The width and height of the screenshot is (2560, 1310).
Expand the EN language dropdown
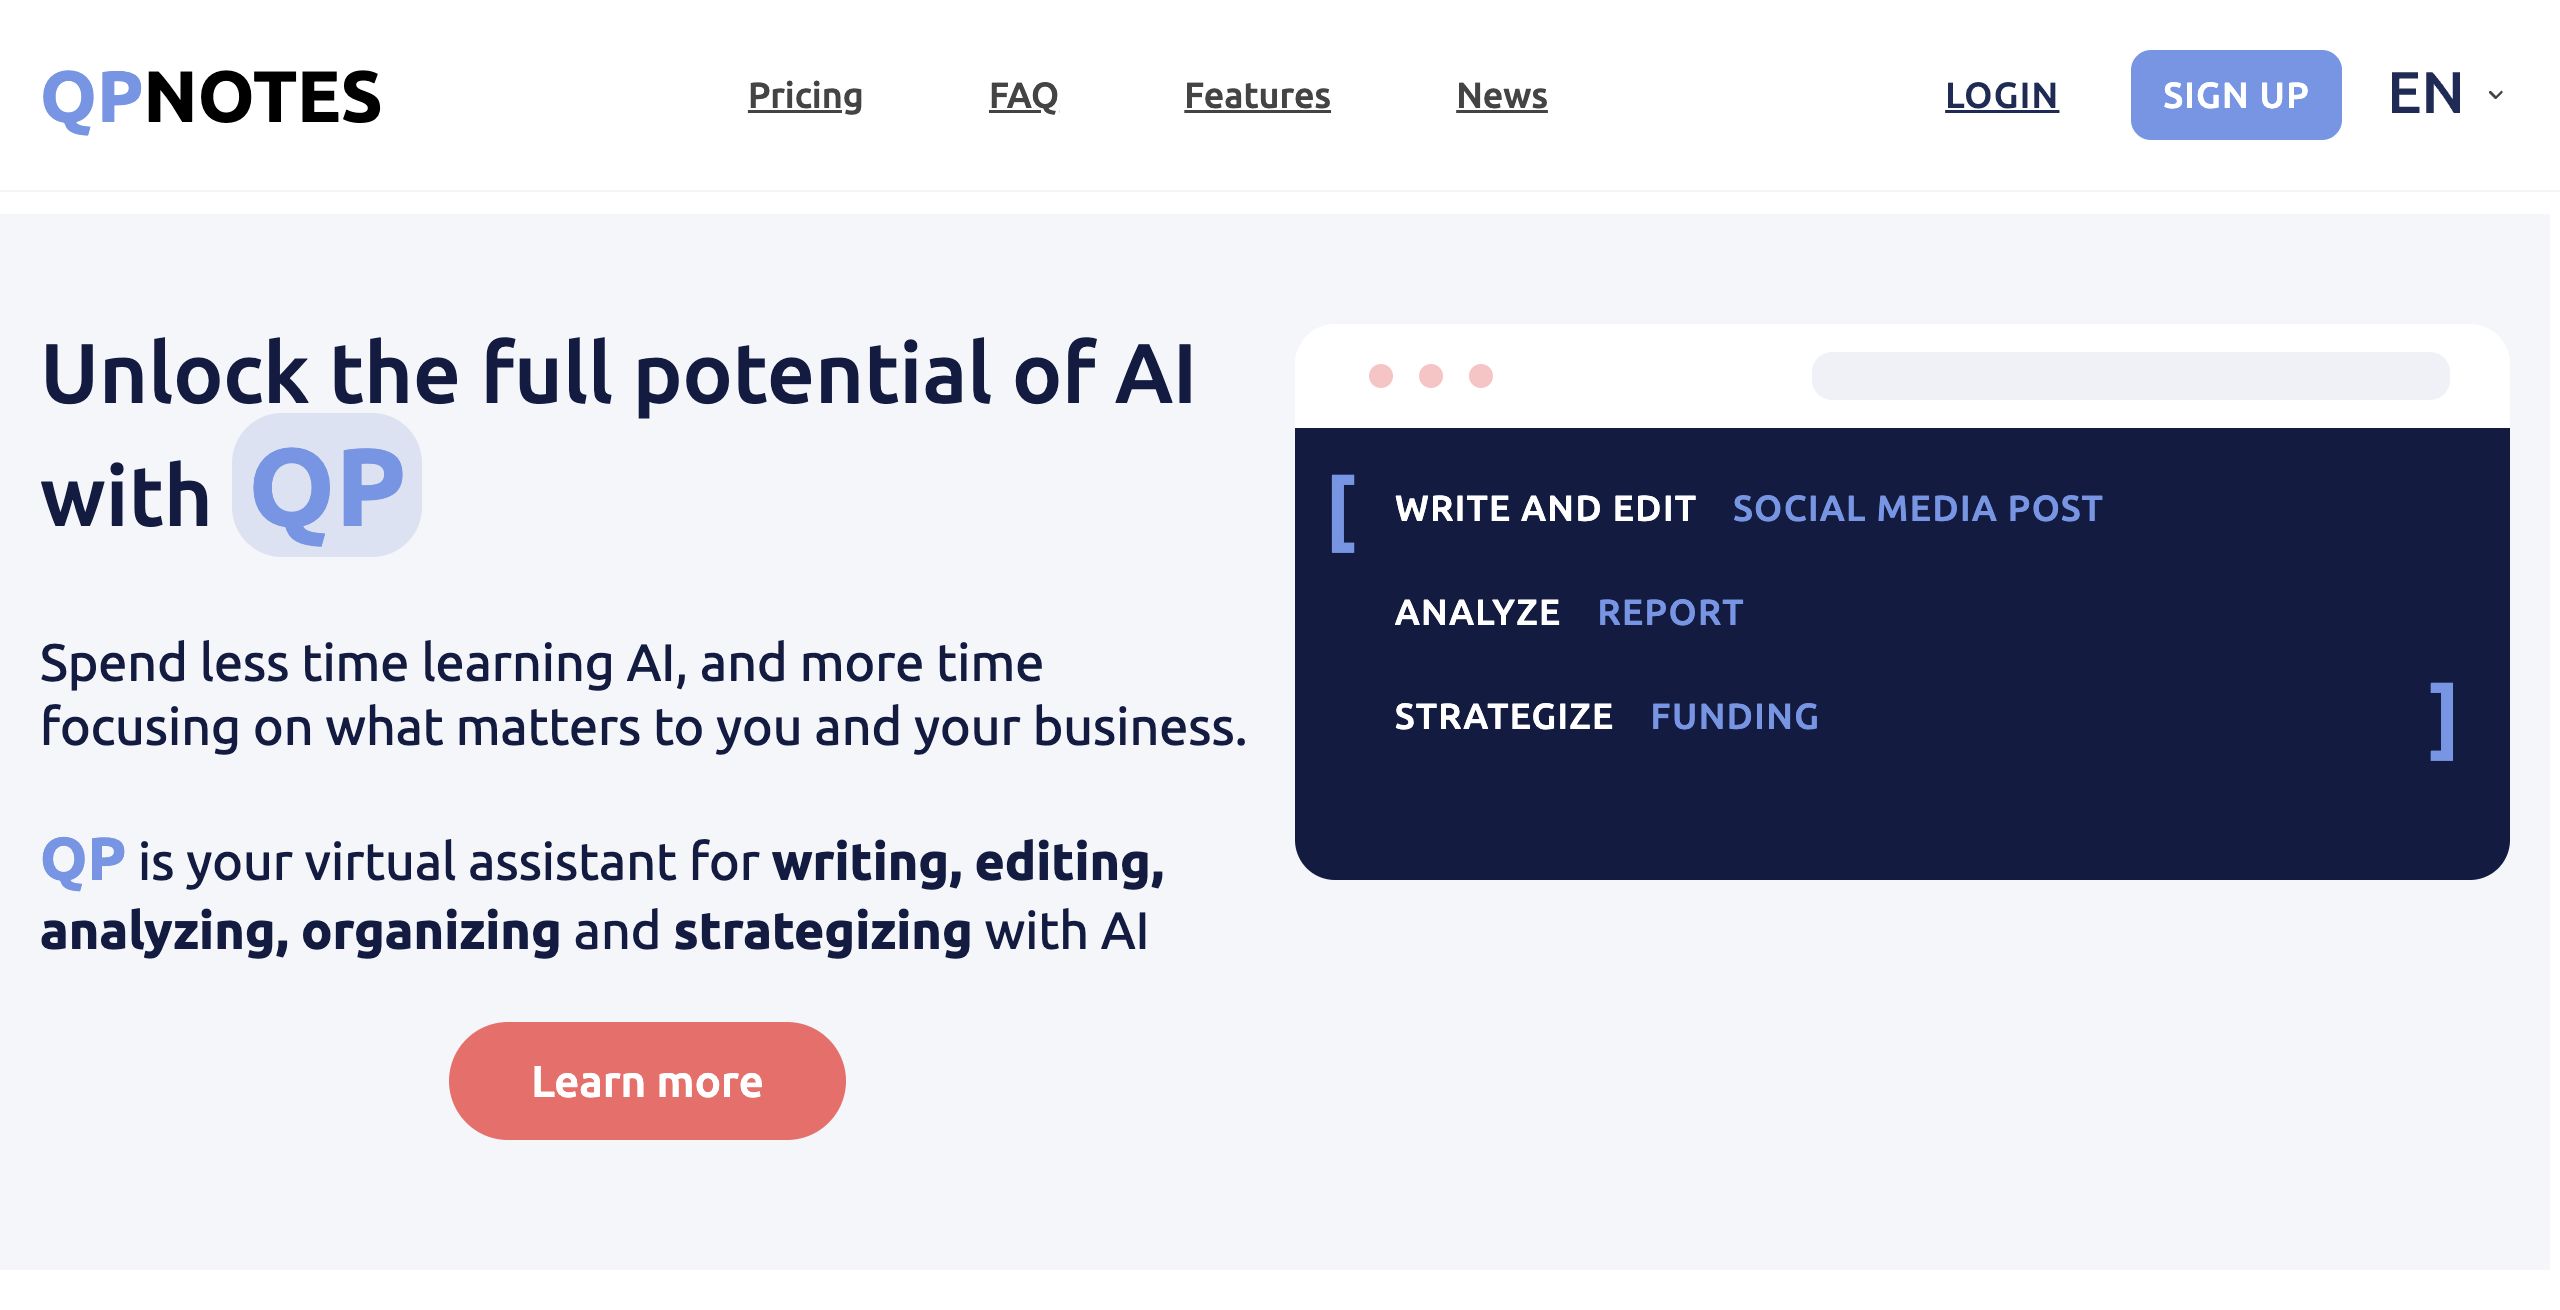pyautogui.click(x=2426, y=94)
